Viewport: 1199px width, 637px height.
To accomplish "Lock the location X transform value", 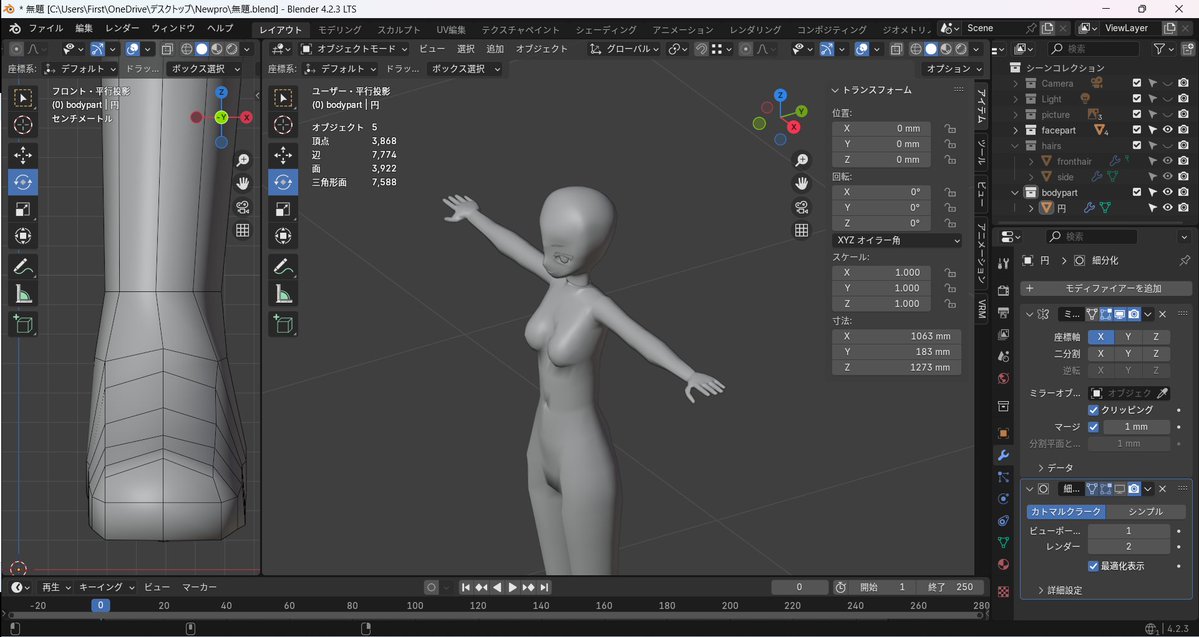I will 950,128.
